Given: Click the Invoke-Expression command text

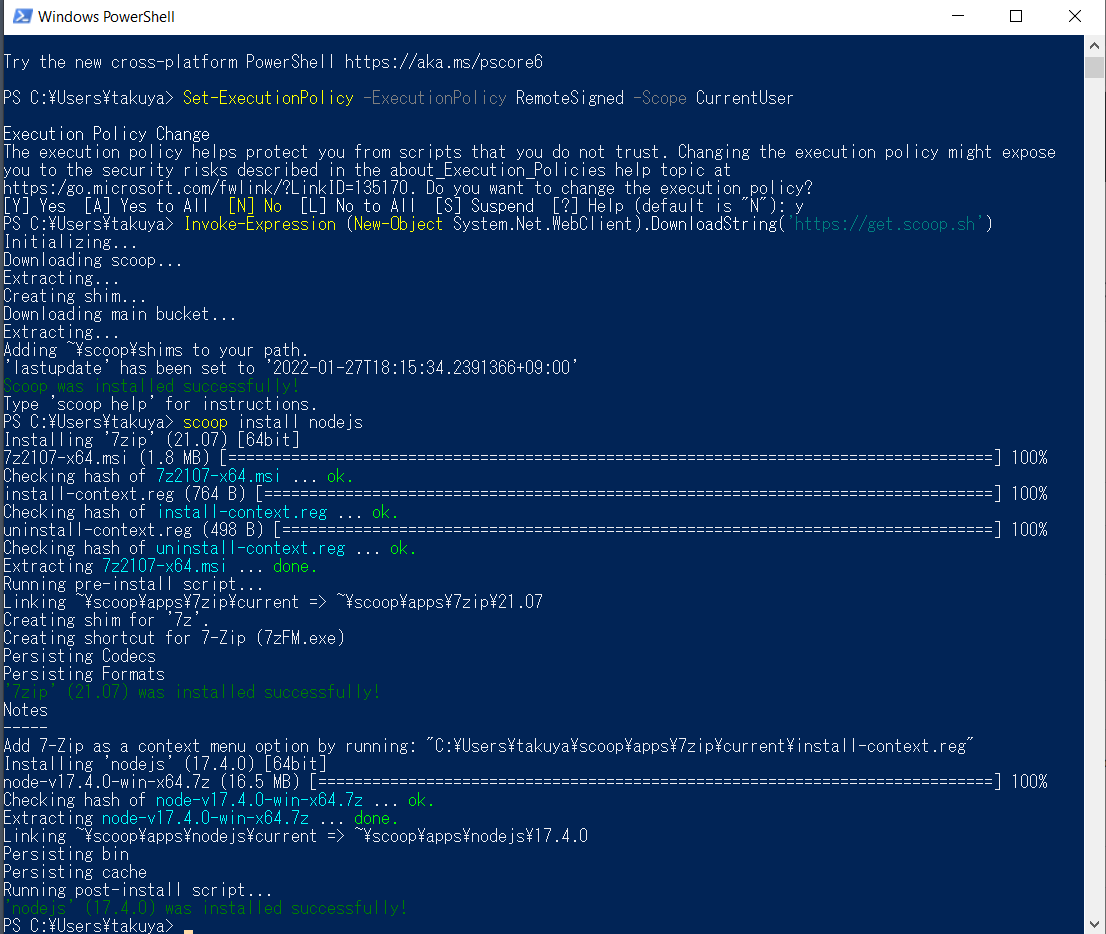Looking at the screenshot, I should click(x=260, y=224).
